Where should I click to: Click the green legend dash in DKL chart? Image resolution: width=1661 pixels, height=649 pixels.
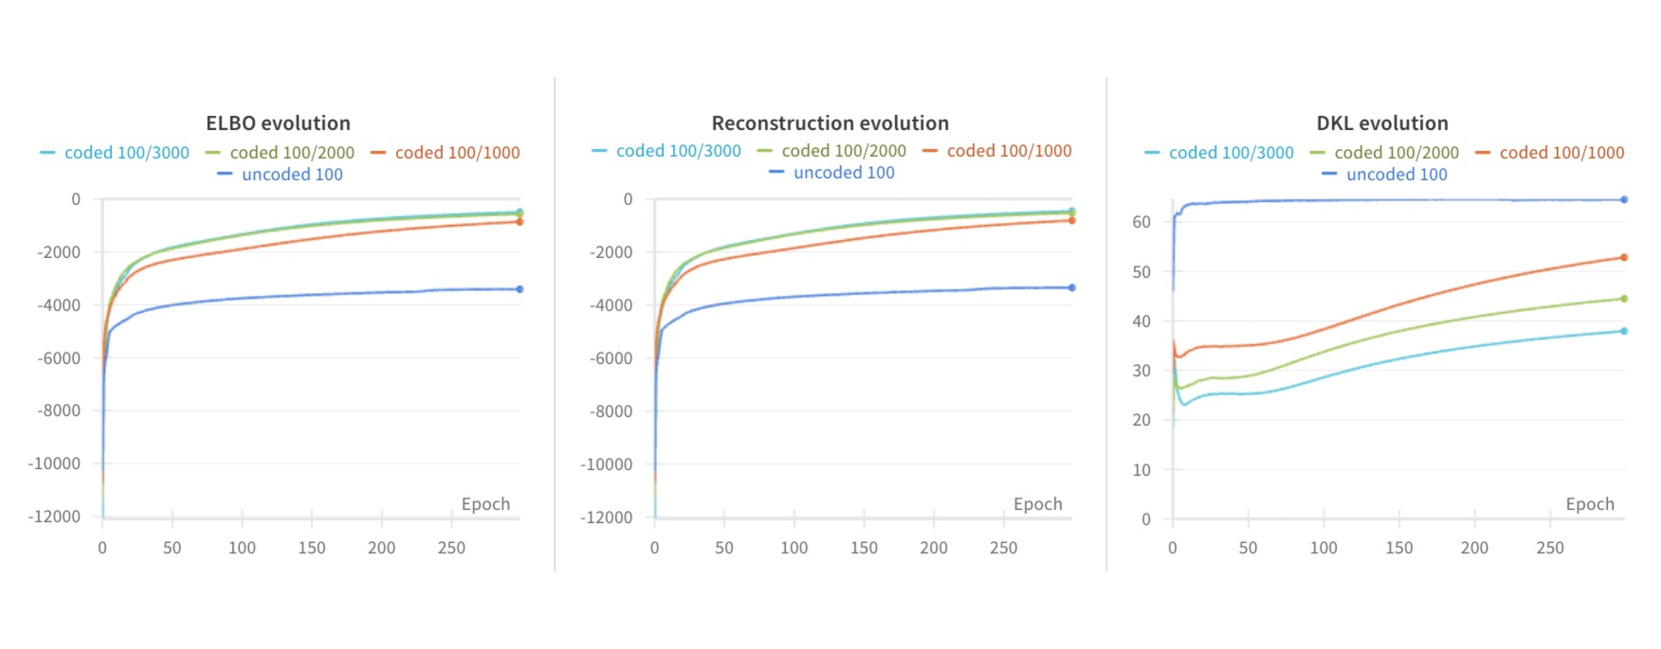coord(1317,153)
